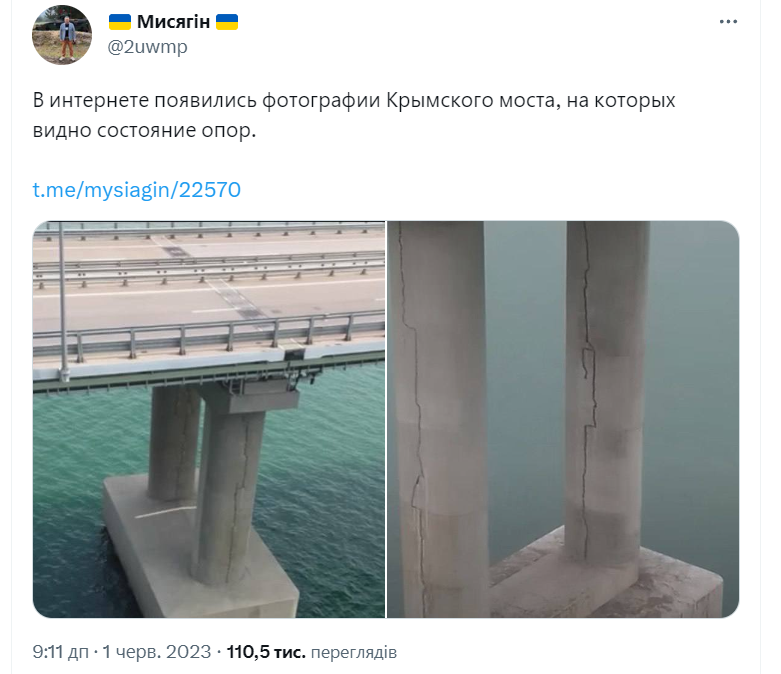Image resolution: width=781 pixels, height=674 pixels.
Task: Click the 1 черв. 2023 date
Action: click(x=156, y=652)
